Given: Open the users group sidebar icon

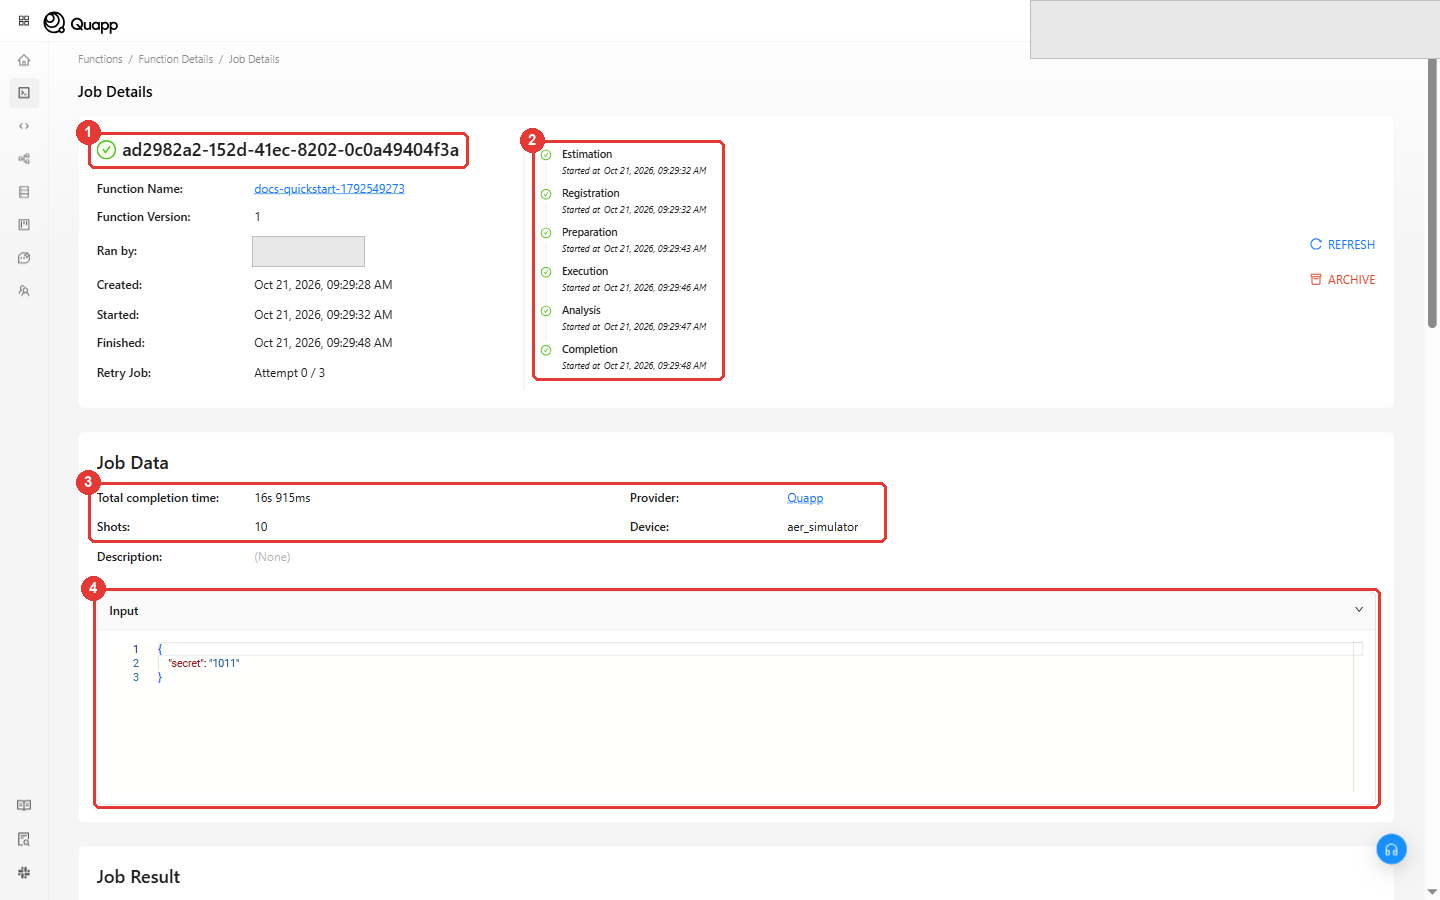Looking at the screenshot, I should (24, 291).
